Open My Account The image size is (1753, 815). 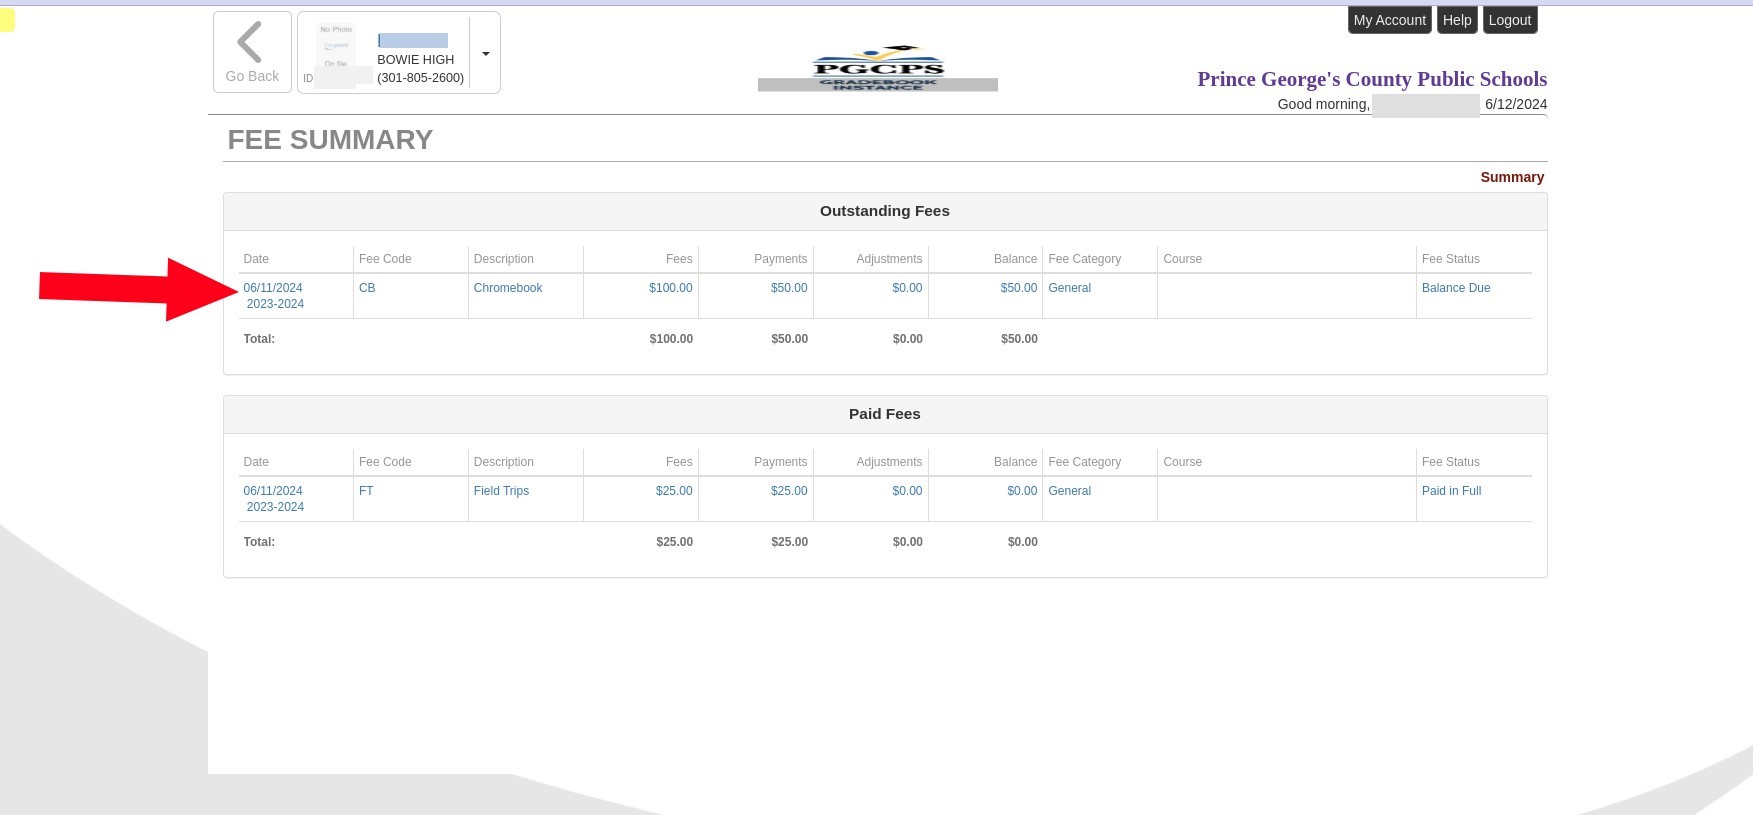point(1389,20)
